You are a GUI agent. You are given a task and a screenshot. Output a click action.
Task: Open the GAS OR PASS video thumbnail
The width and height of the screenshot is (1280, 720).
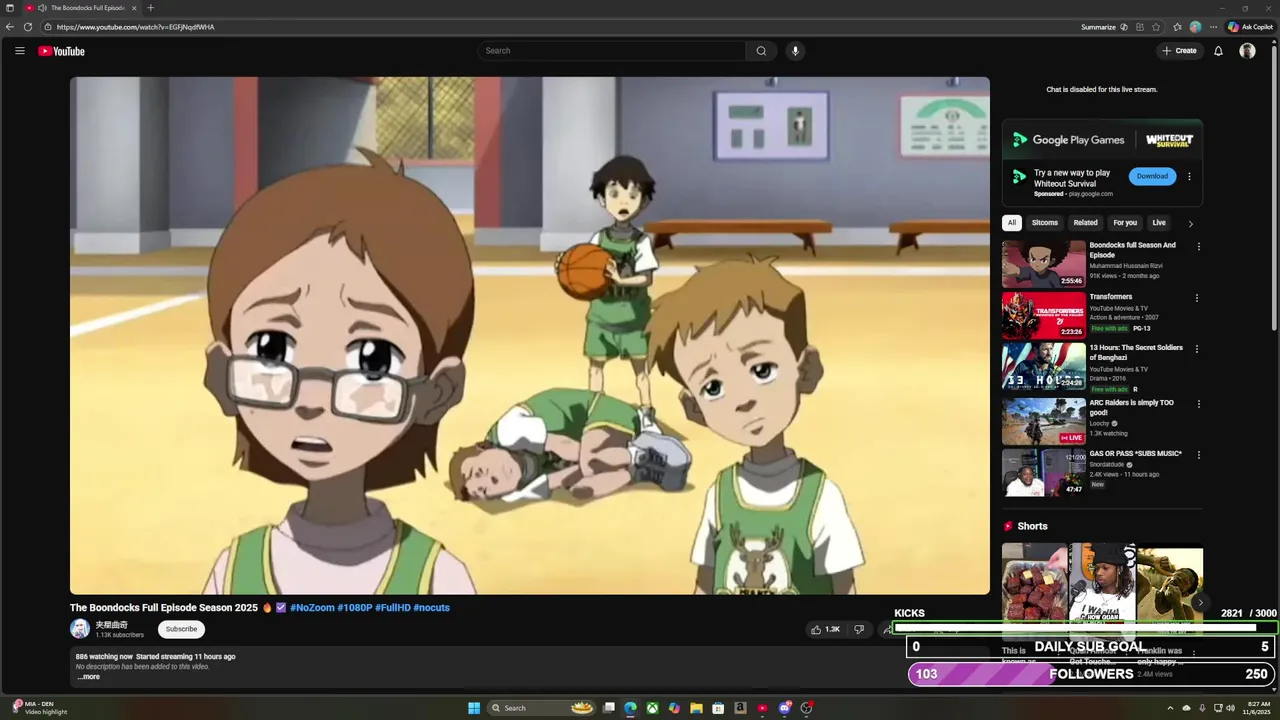click(1044, 472)
